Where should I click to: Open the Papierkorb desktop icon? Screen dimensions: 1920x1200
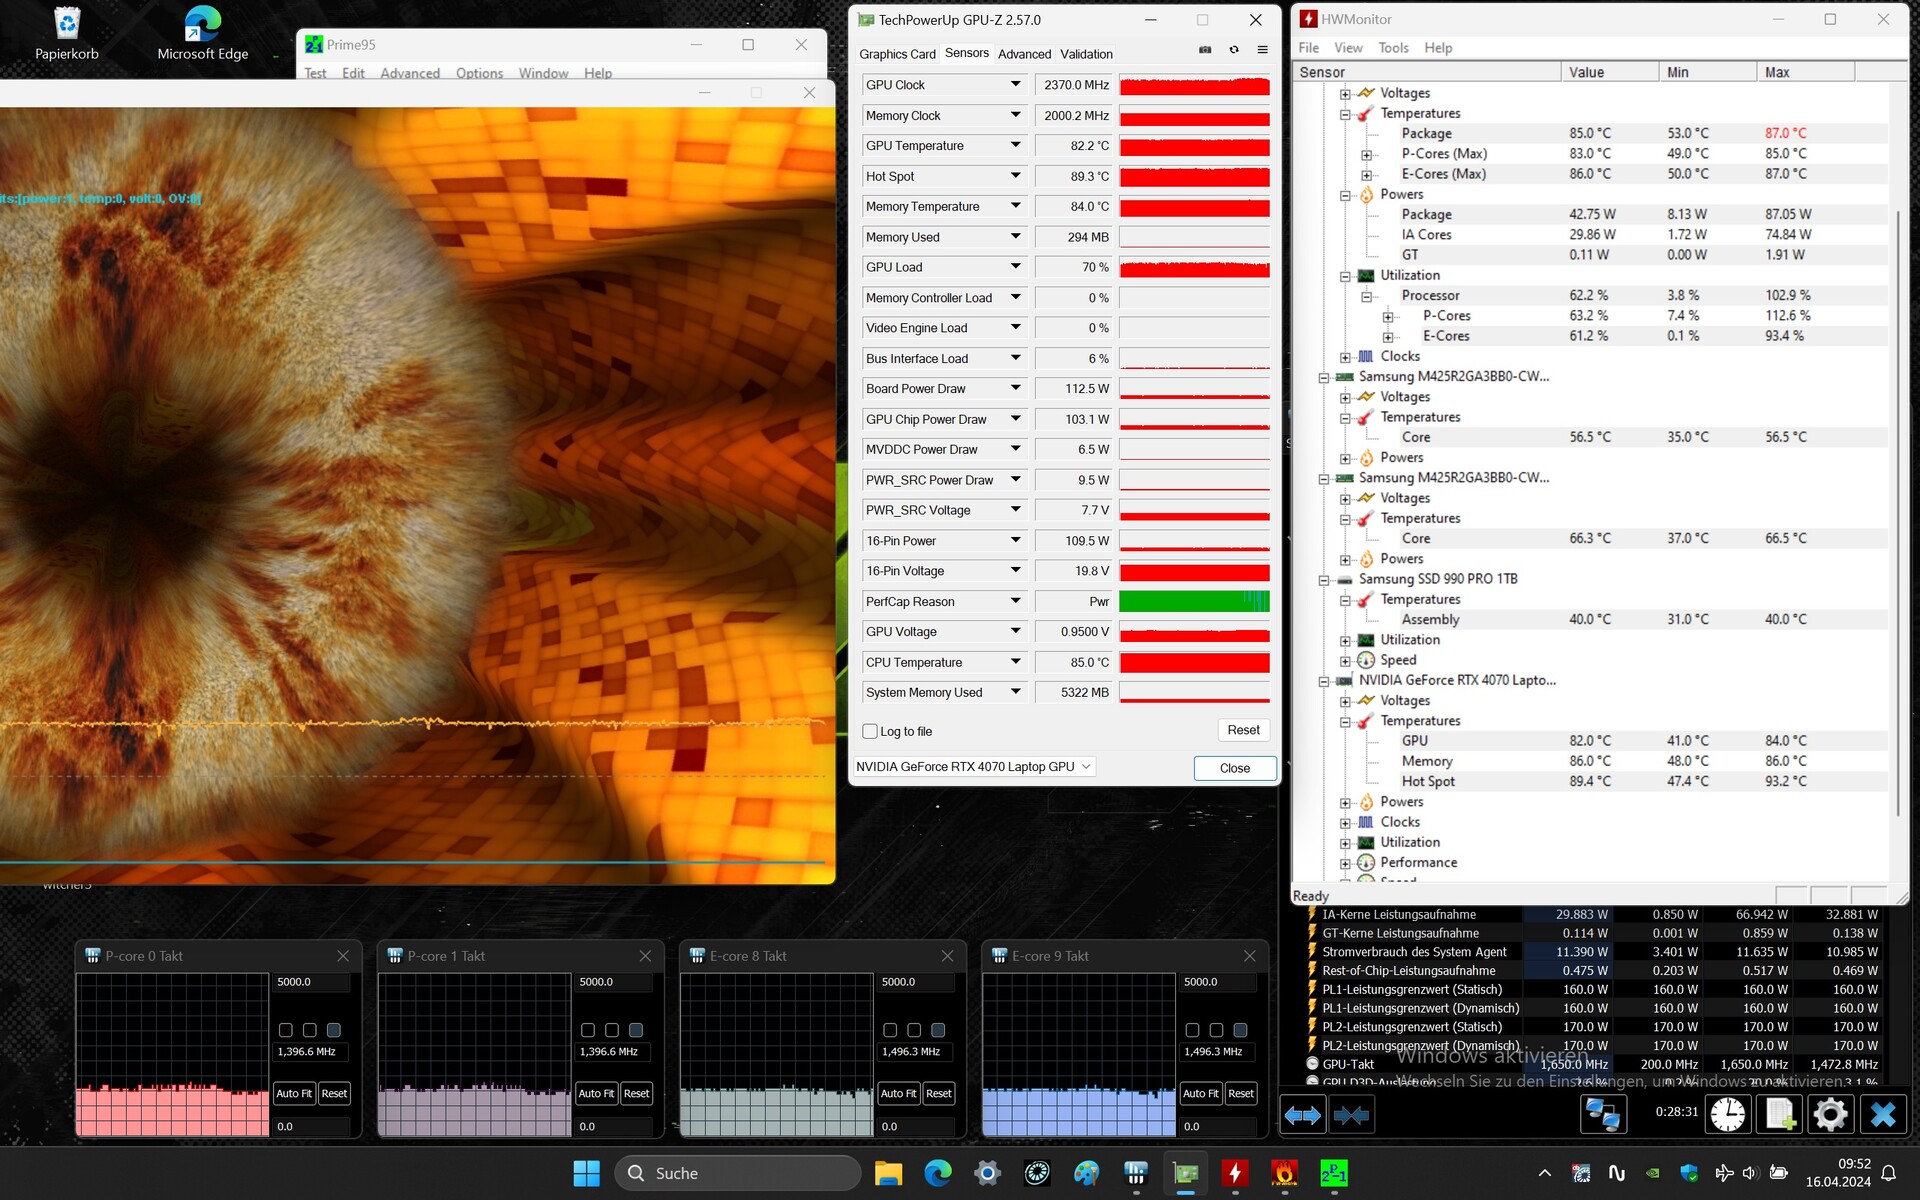[67, 33]
